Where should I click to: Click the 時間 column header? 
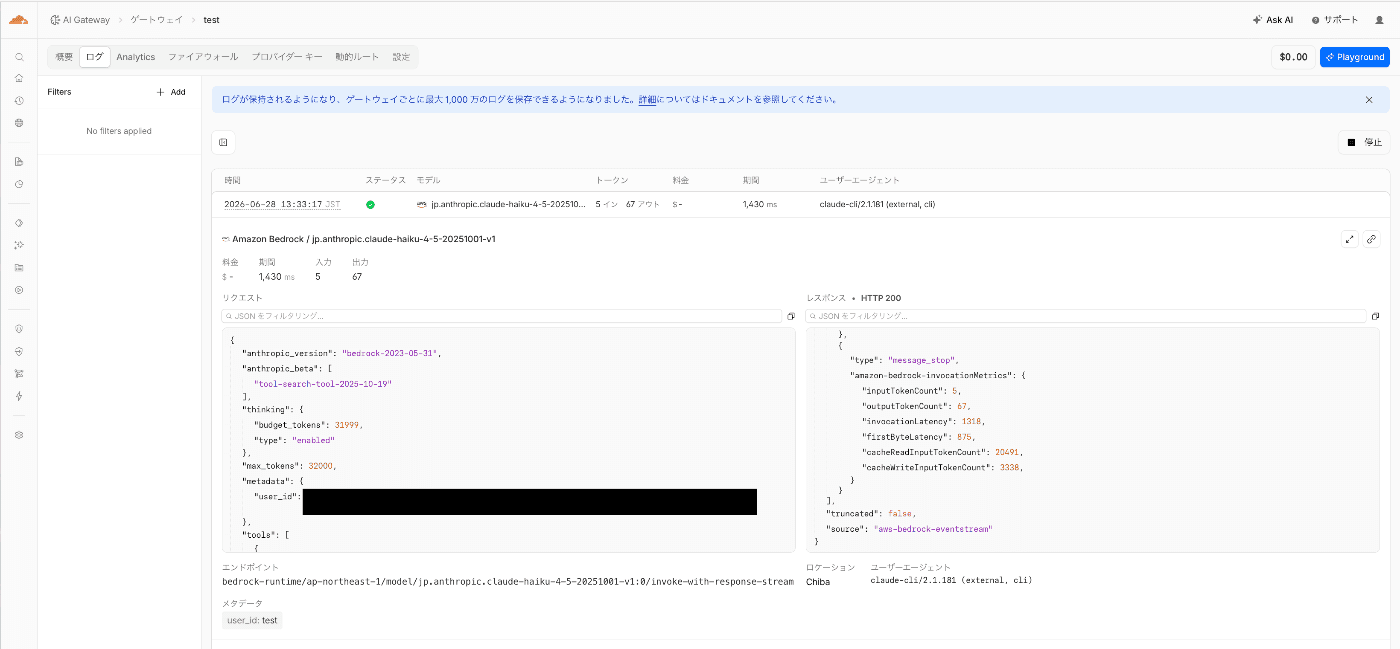[232, 180]
